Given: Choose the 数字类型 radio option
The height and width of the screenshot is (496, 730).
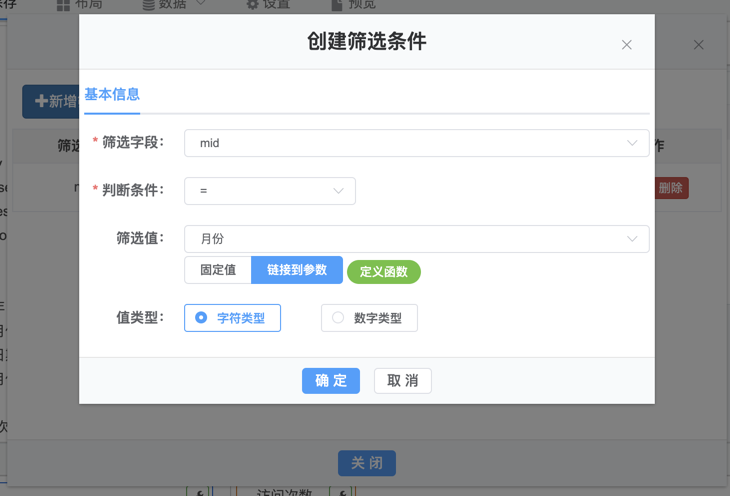Looking at the screenshot, I should [368, 318].
